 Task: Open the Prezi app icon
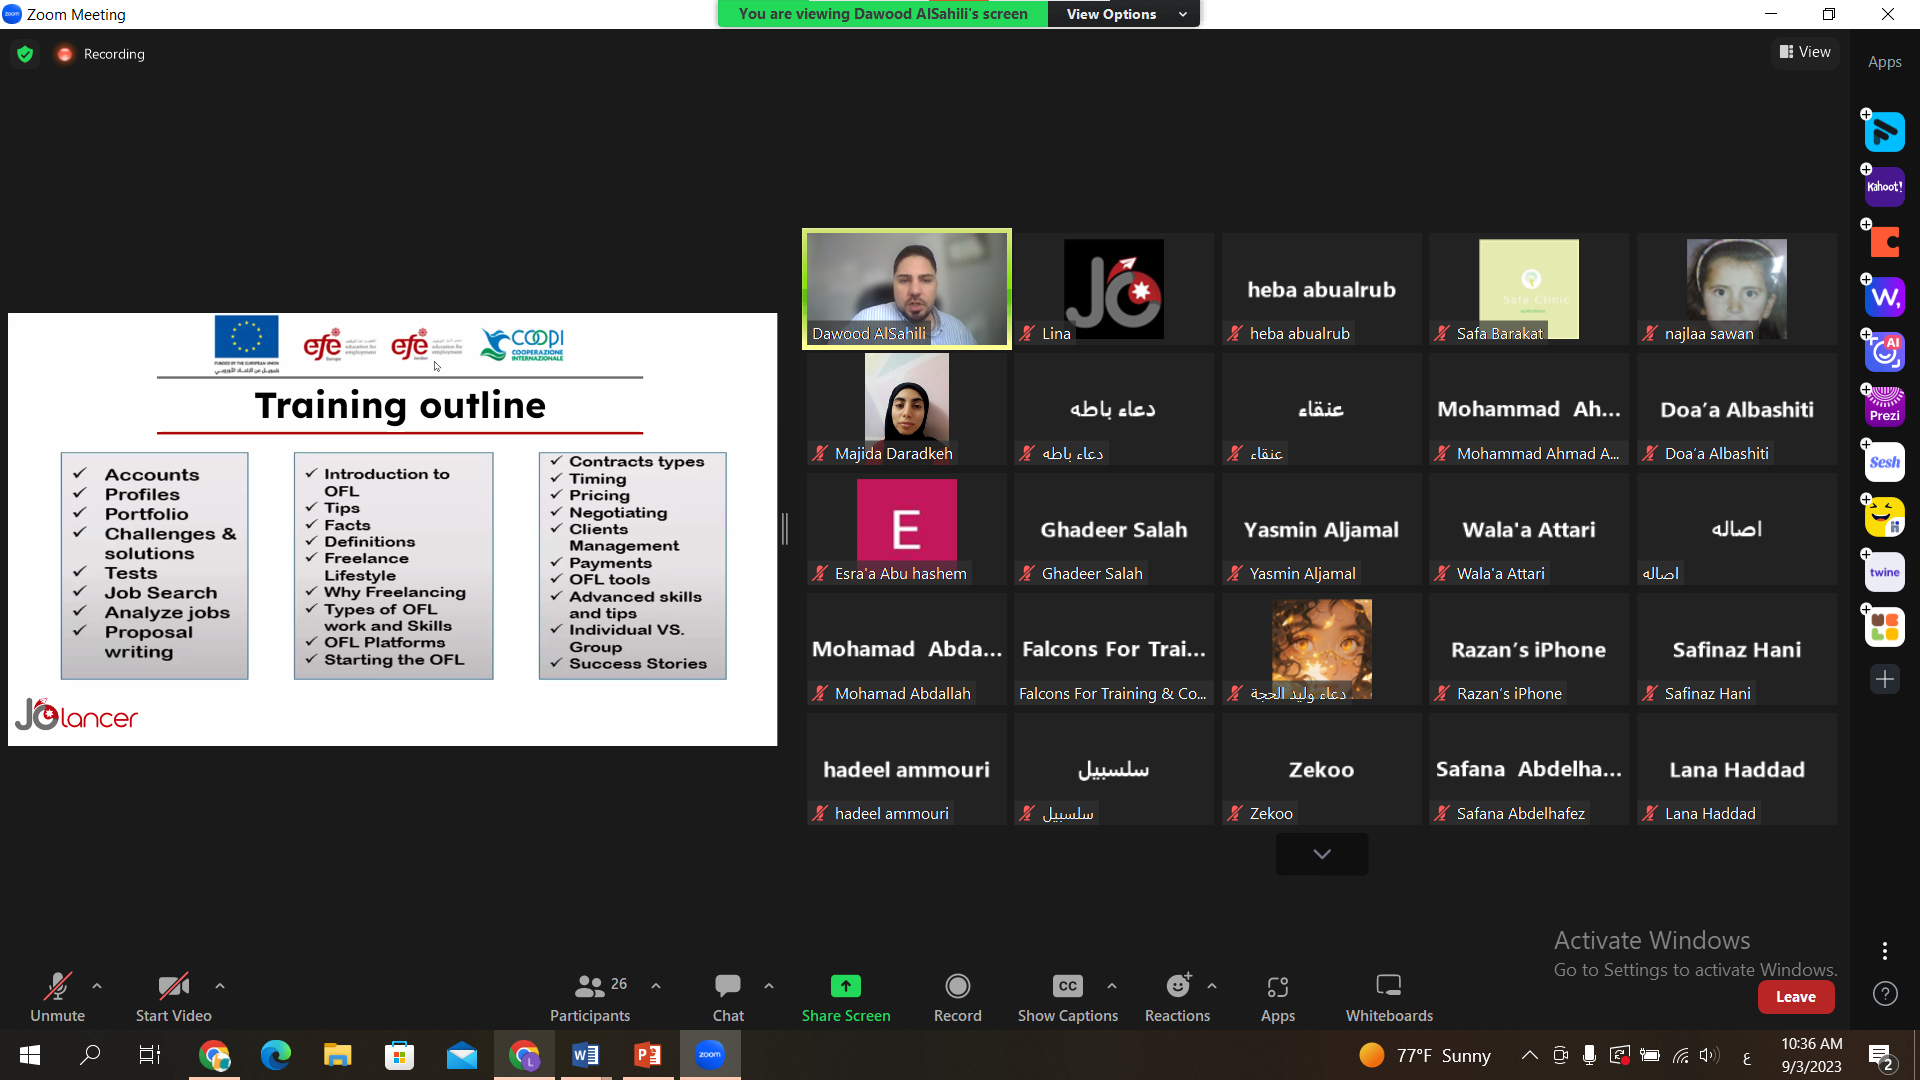[1885, 407]
